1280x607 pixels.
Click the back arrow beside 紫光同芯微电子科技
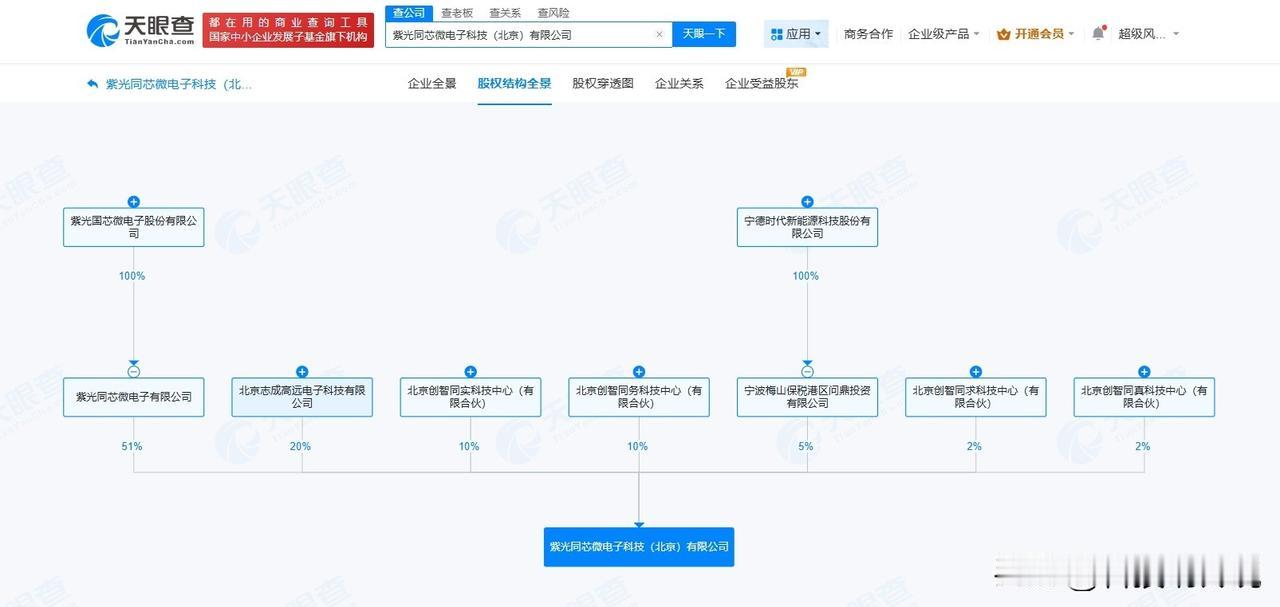92,83
